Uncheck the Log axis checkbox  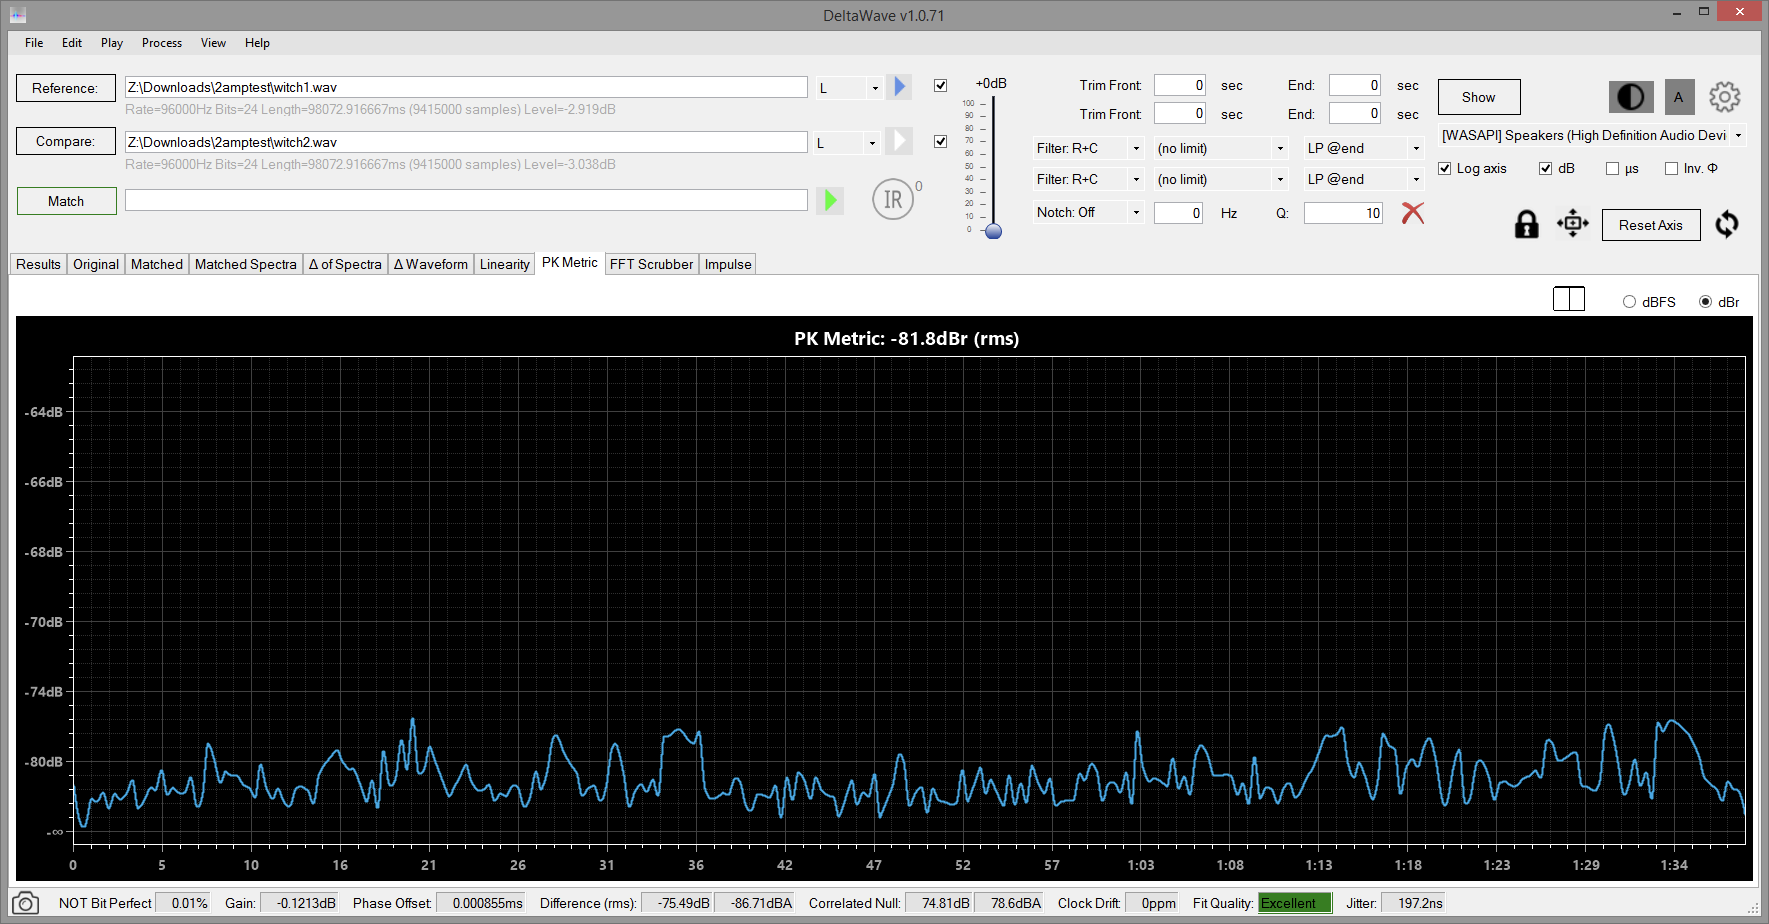tap(1444, 168)
